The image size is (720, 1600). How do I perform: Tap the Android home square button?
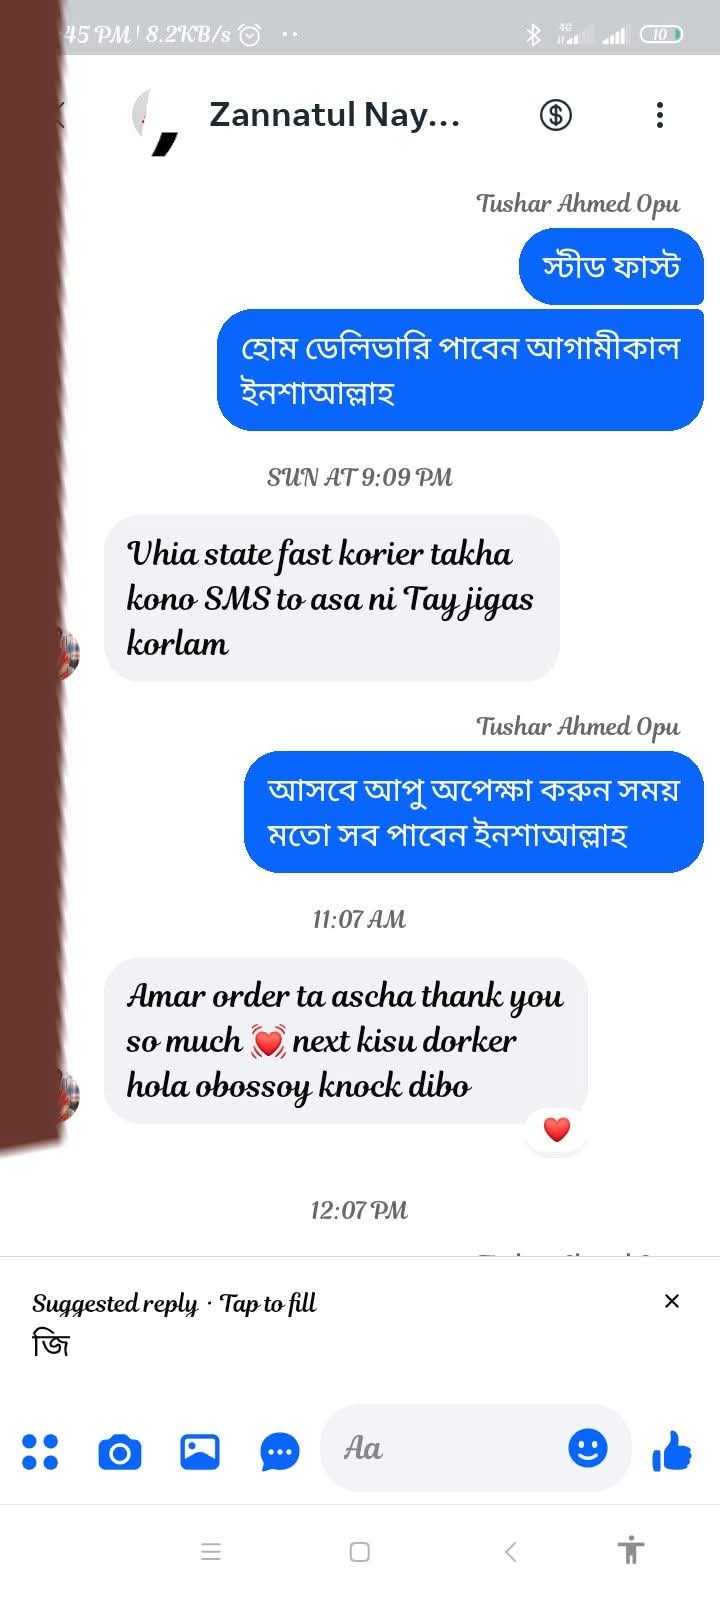pos(360,1552)
